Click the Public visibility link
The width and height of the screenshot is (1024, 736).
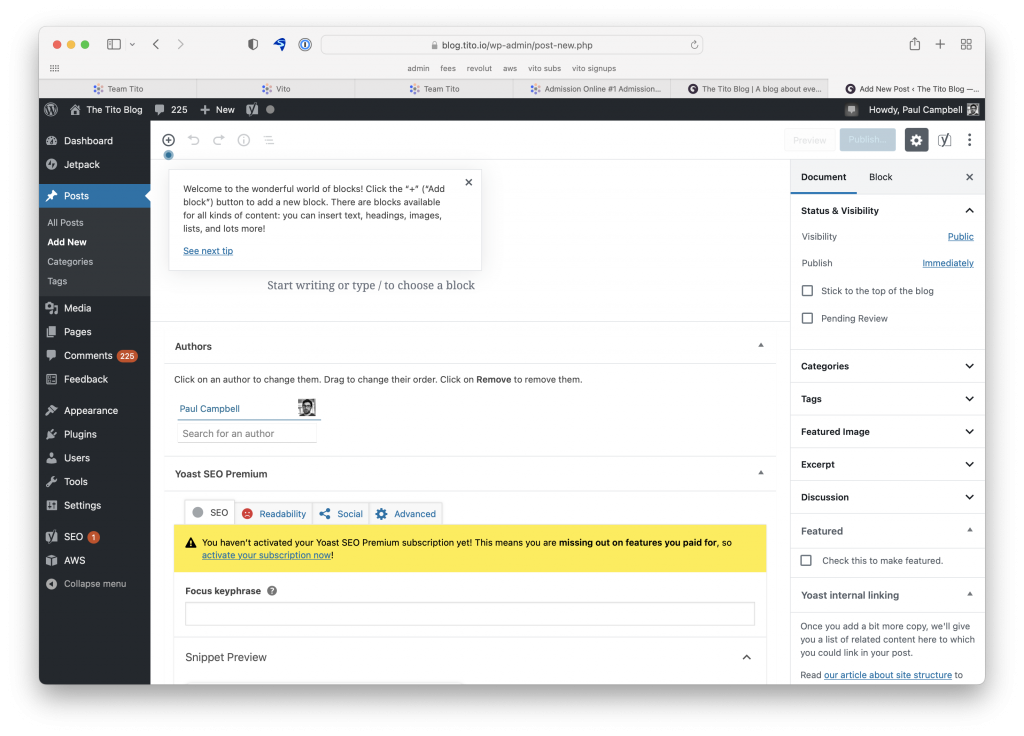pos(961,236)
